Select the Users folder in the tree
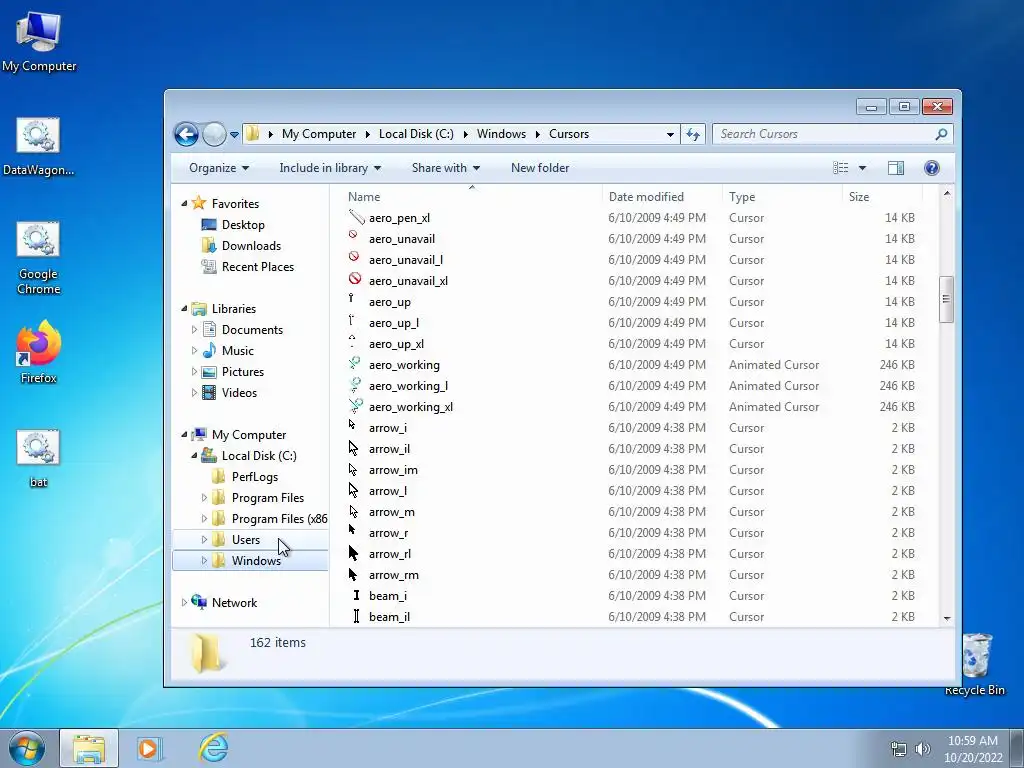This screenshot has width=1024, height=768. 246,539
